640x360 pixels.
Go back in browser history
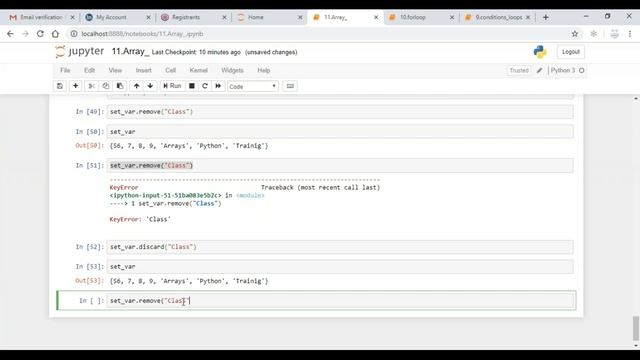click(10, 34)
